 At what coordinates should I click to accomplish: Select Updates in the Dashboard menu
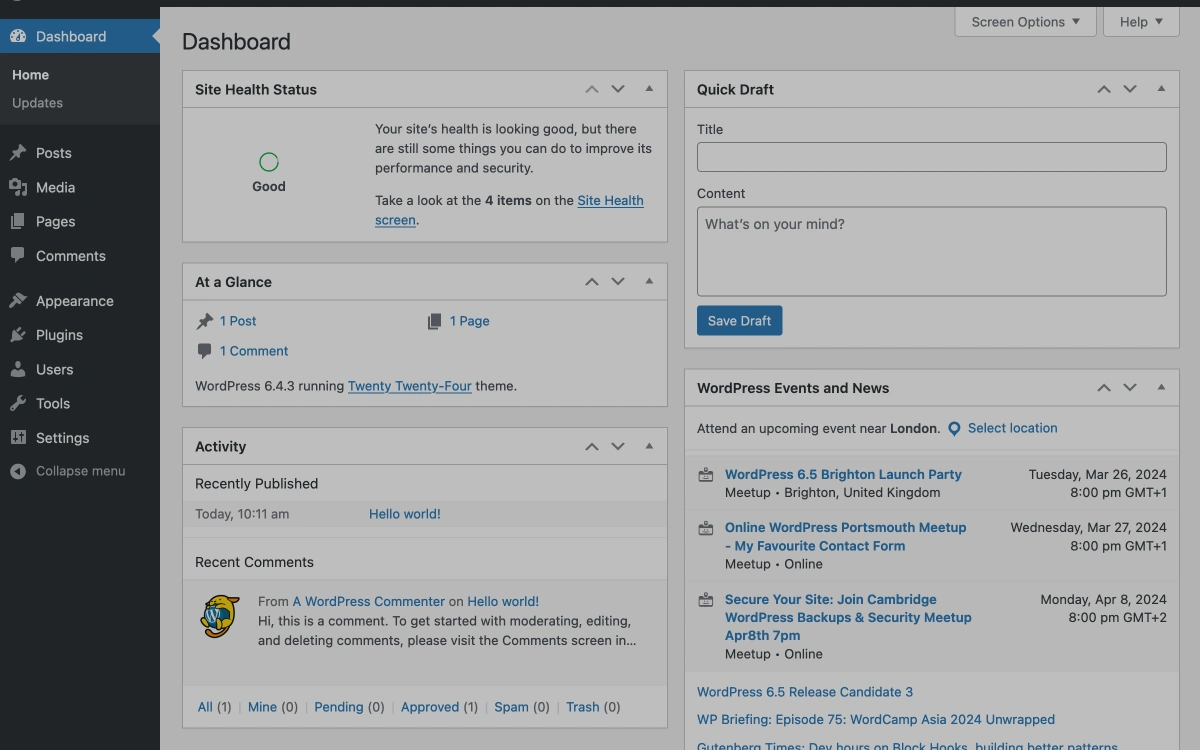(x=38, y=102)
